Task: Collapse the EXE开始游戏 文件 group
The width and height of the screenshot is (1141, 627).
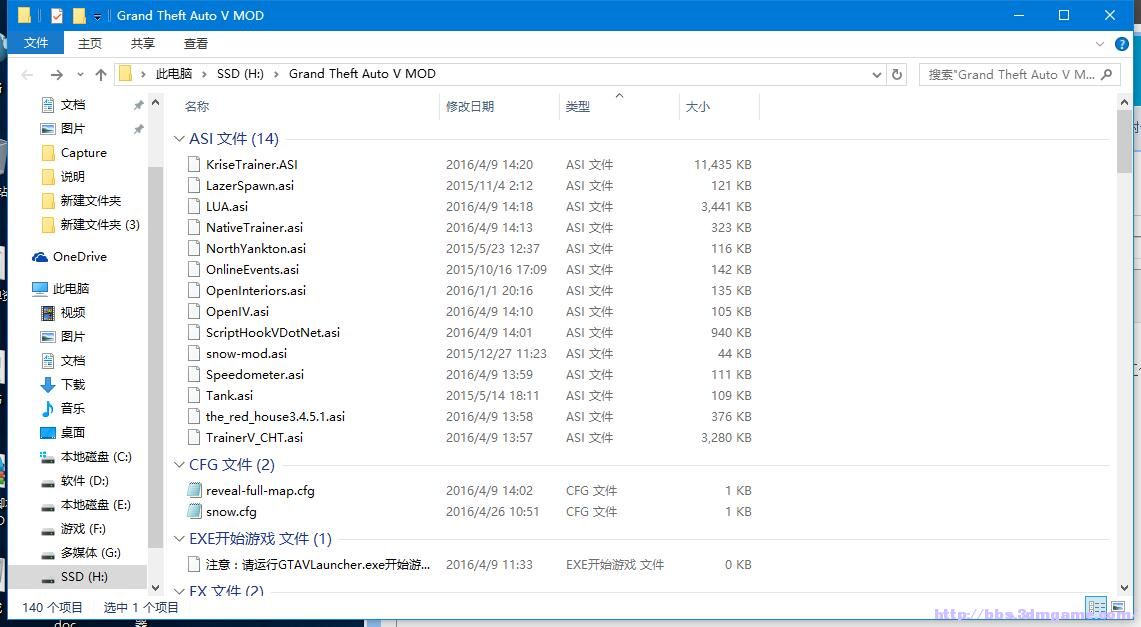Action: coord(179,539)
